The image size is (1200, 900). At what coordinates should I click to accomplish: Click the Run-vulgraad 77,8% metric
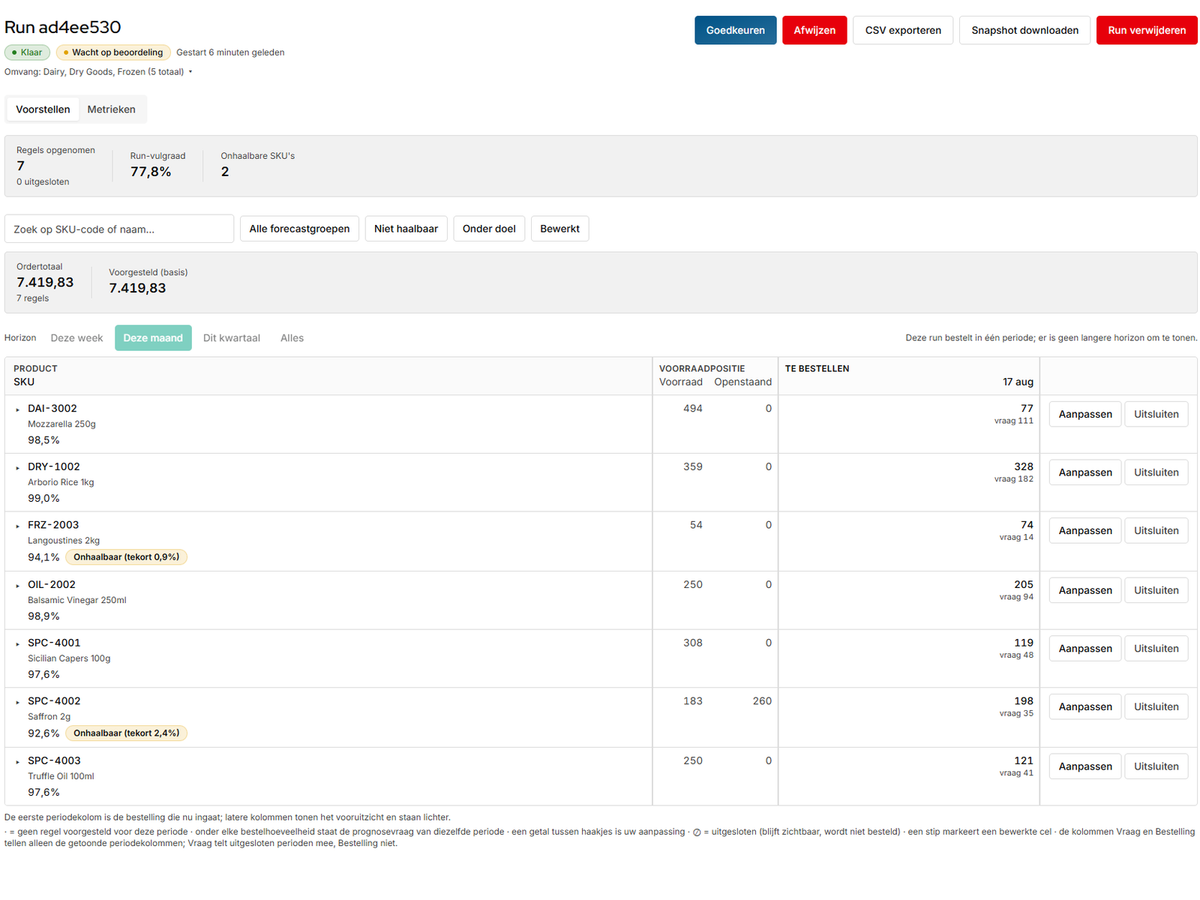tap(158, 165)
